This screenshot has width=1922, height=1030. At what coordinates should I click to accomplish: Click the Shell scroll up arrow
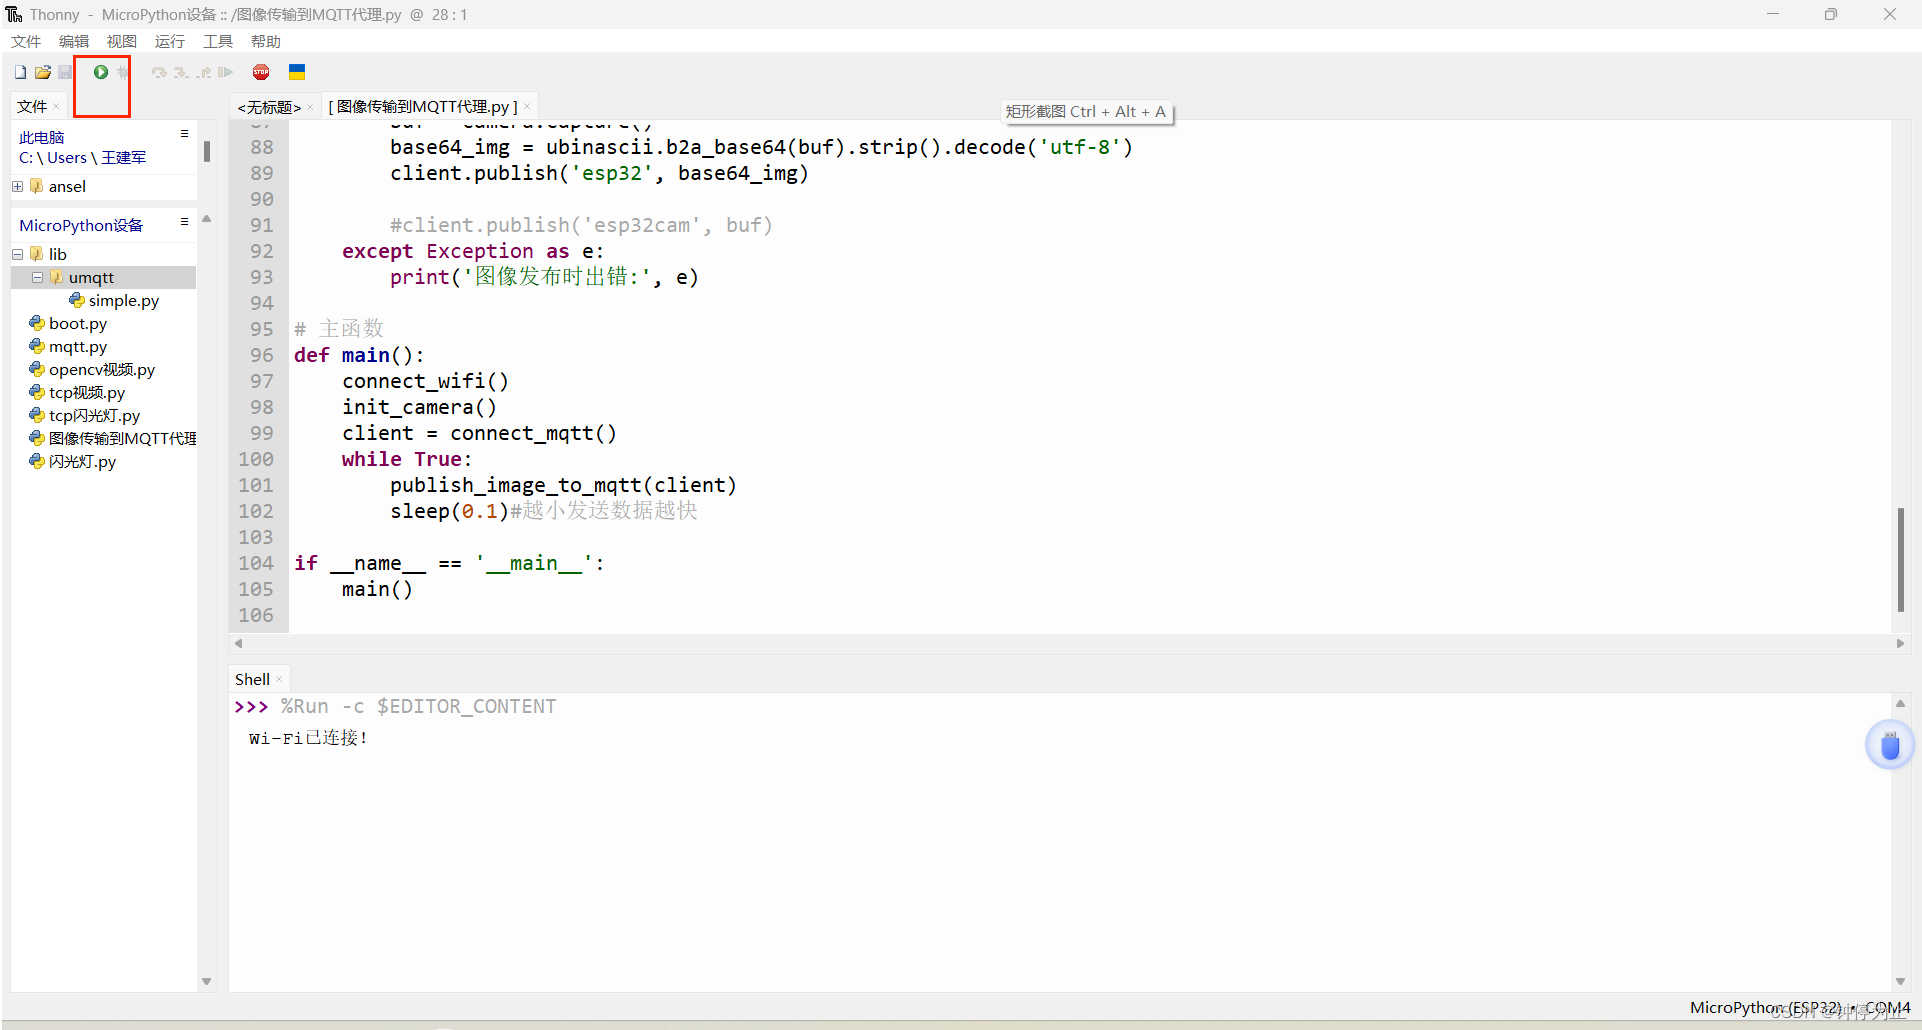coord(1900,703)
